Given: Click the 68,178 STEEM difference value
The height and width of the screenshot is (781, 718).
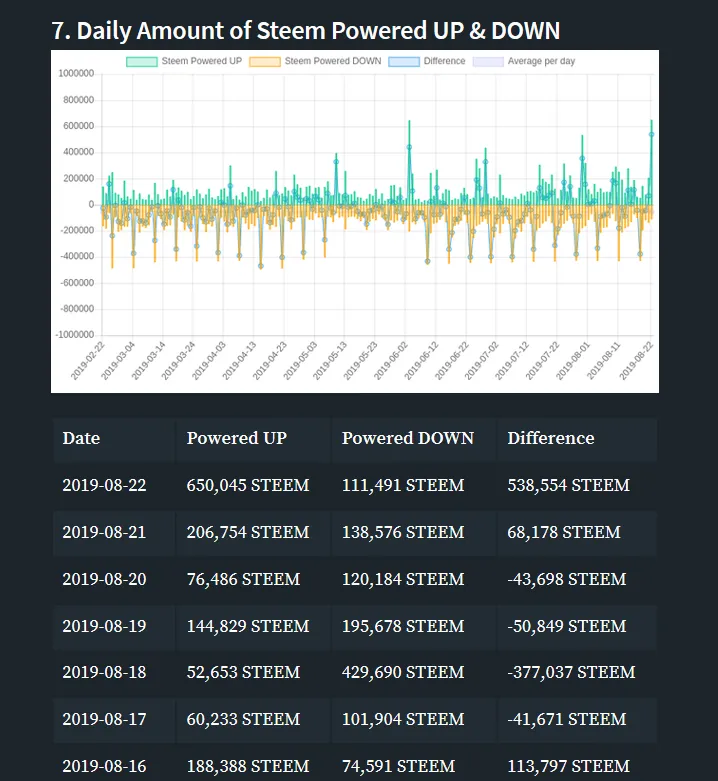Looking at the screenshot, I should click(564, 532).
